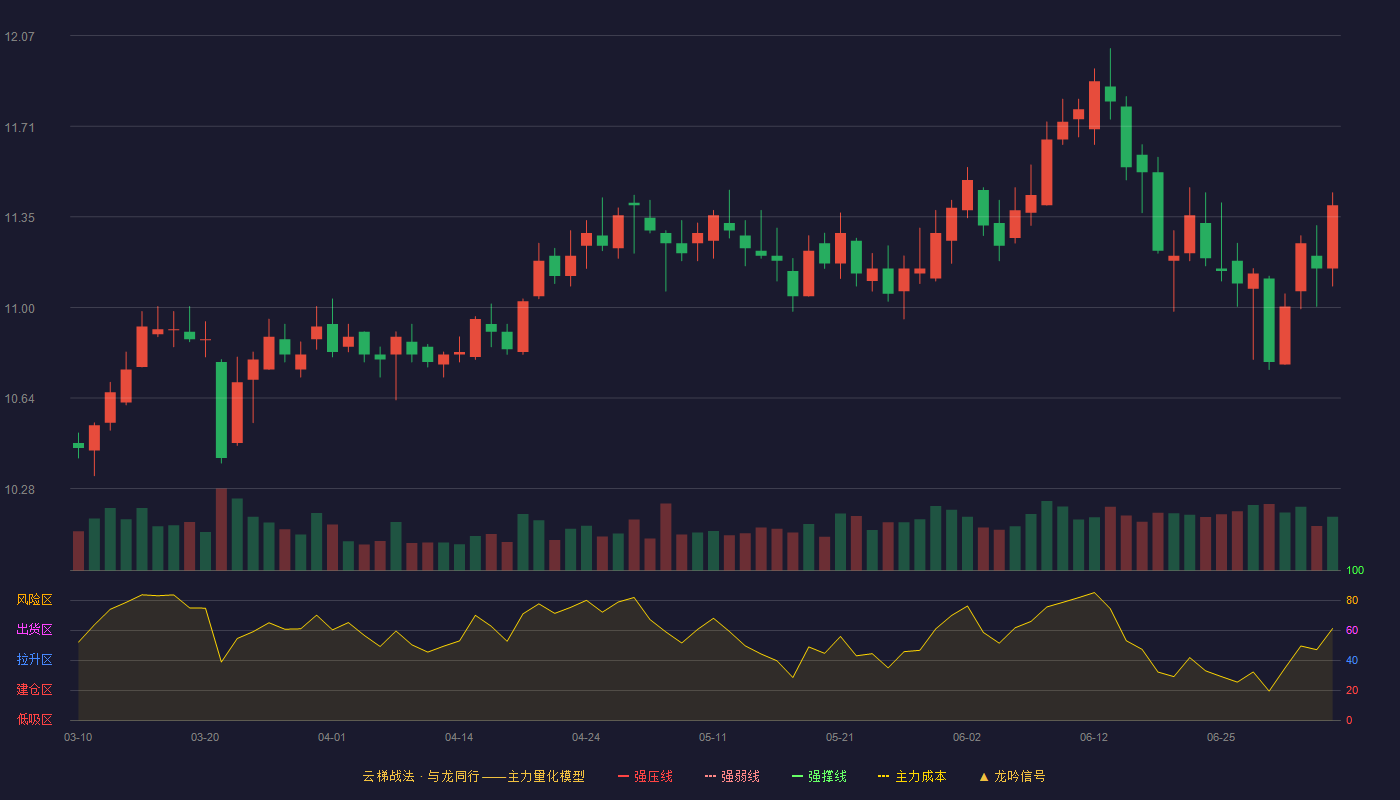
Task: Click the tallest red volume bar near 03-20
Action: 221,529
